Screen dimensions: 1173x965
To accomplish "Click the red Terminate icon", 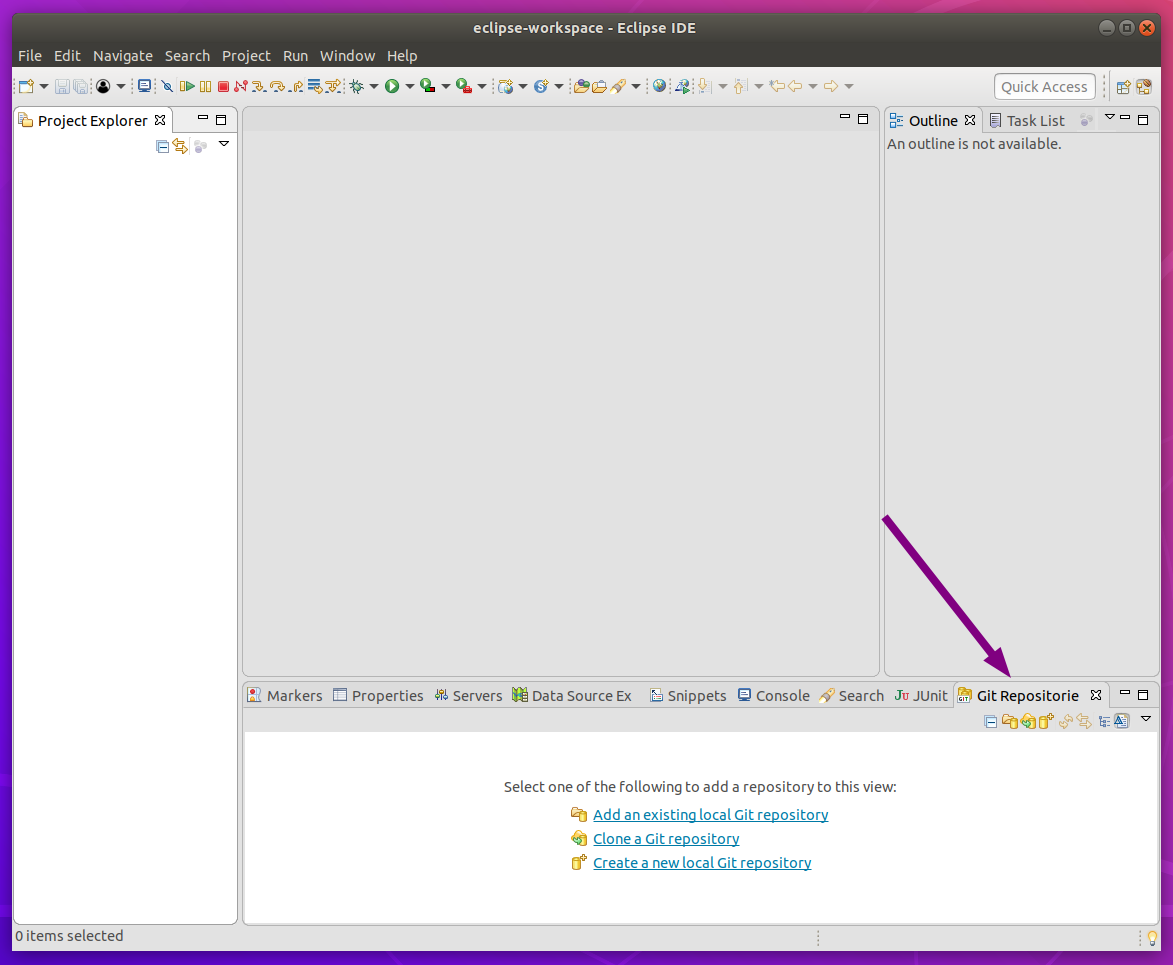I will [223, 86].
